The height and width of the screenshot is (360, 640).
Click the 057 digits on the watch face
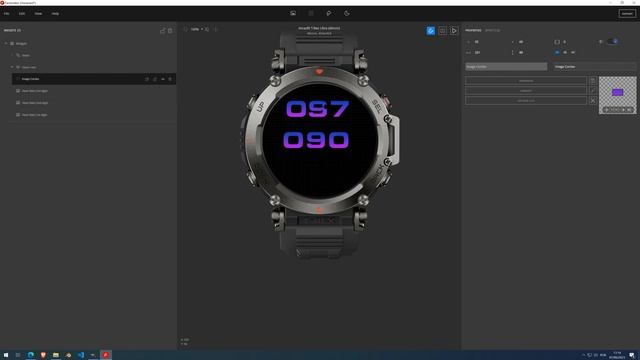click(317, 109)
